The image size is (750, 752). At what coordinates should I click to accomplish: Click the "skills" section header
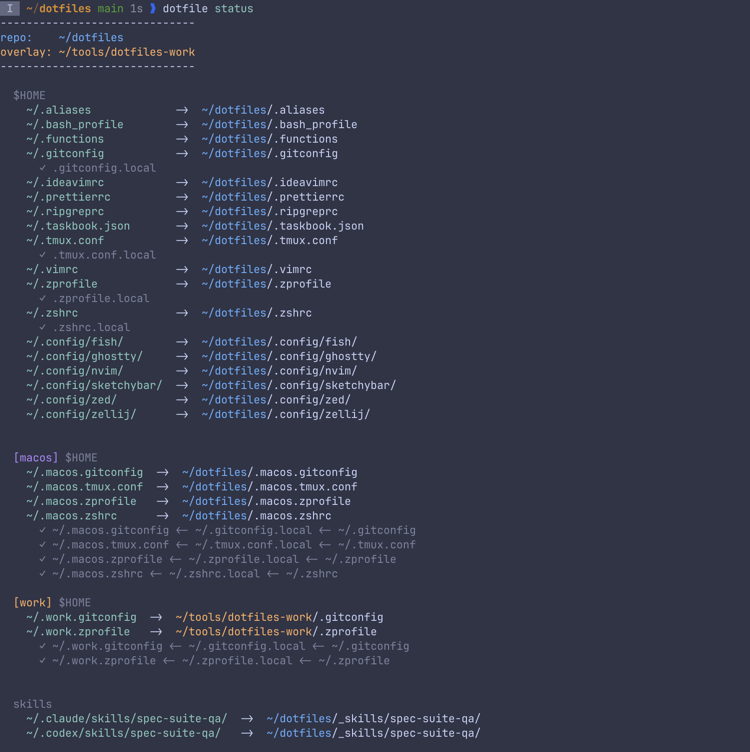[33, 704]
